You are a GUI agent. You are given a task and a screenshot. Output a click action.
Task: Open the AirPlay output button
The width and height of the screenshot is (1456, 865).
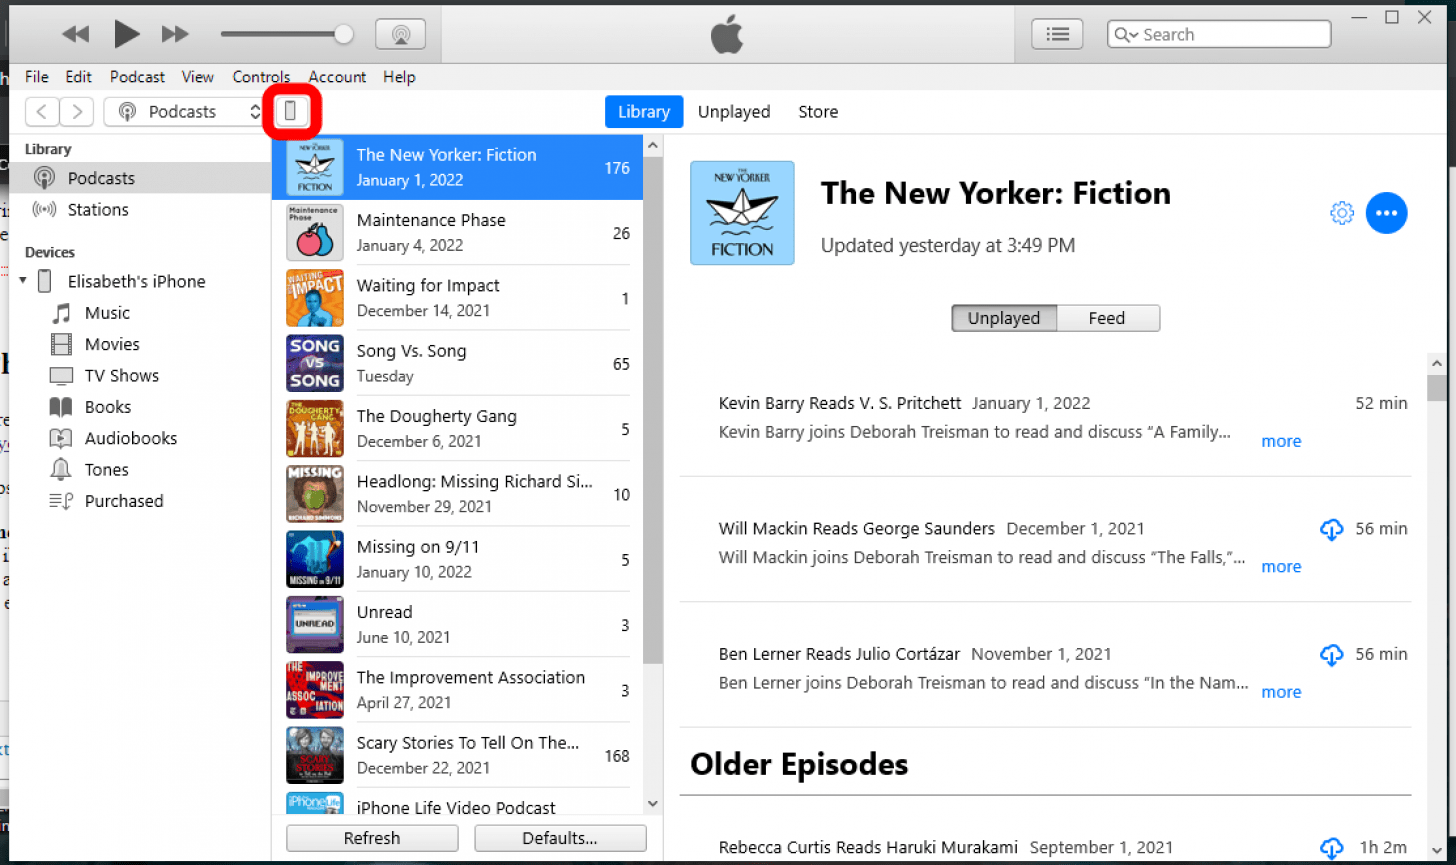pos(400,34)
